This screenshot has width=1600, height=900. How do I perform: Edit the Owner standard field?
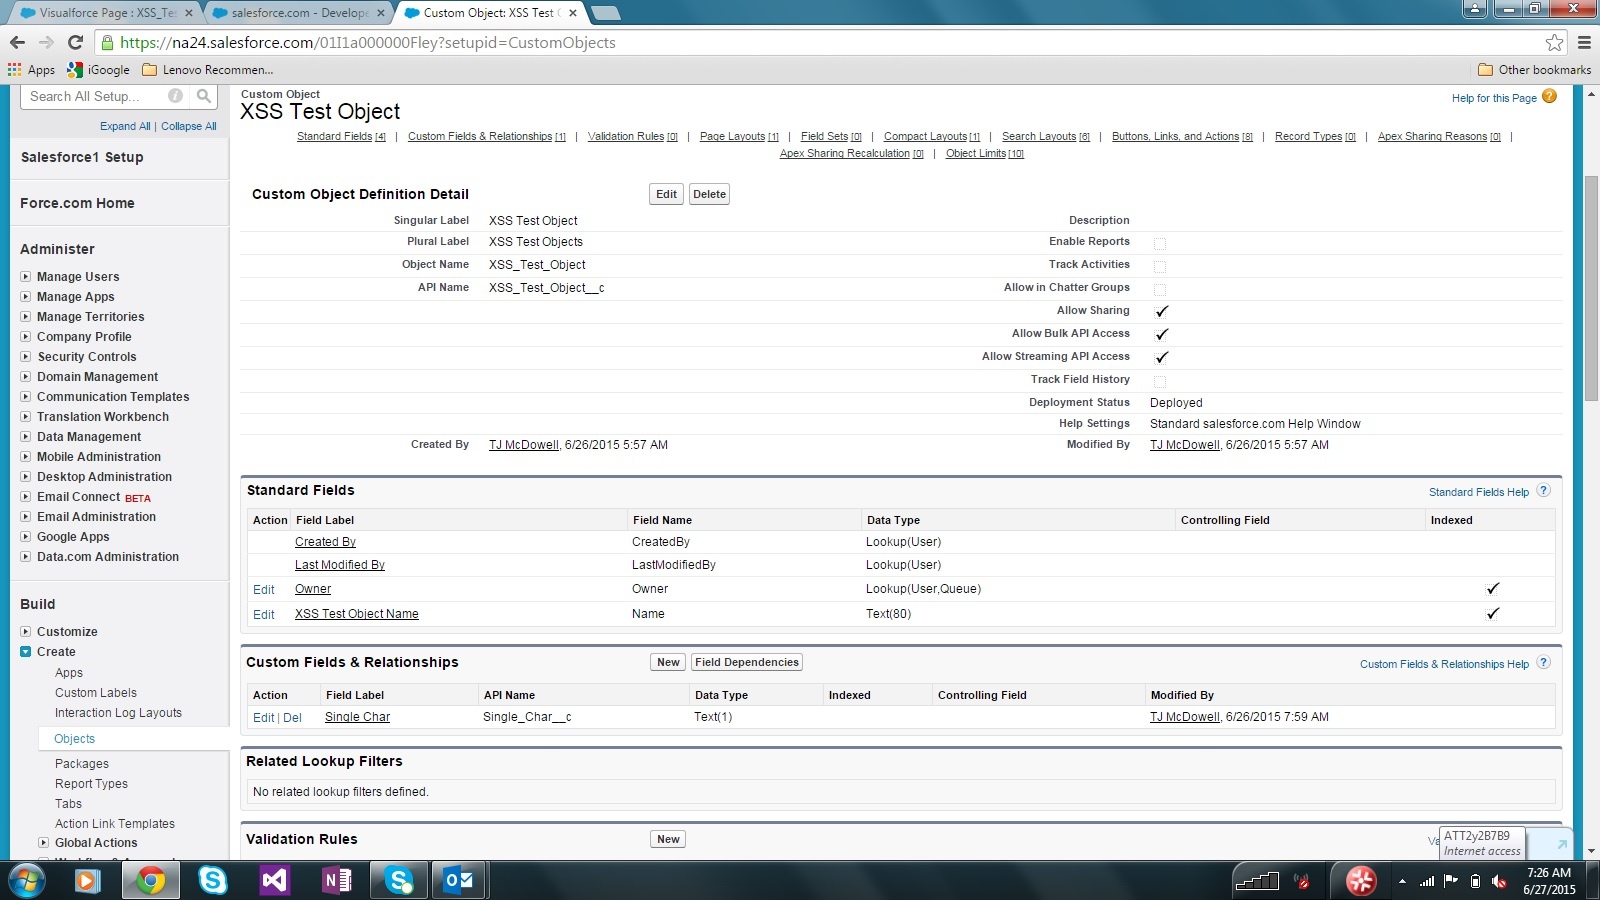click(x=264, y=590)
